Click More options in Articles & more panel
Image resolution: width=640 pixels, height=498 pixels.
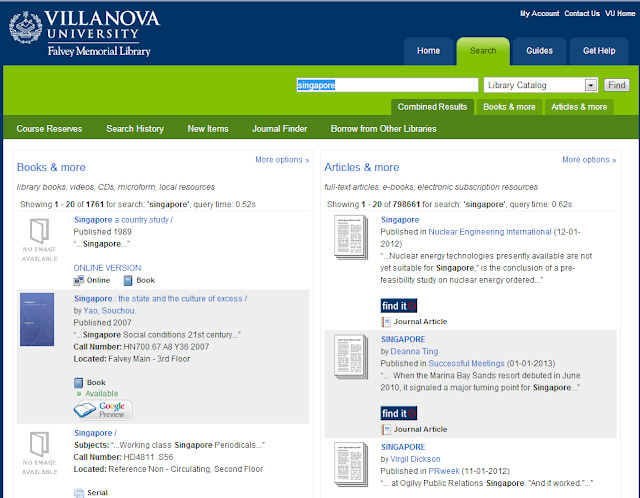pos(589,160)
